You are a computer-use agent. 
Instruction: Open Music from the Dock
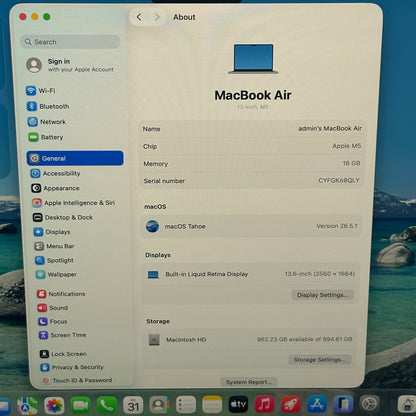[x=264, y=404]
